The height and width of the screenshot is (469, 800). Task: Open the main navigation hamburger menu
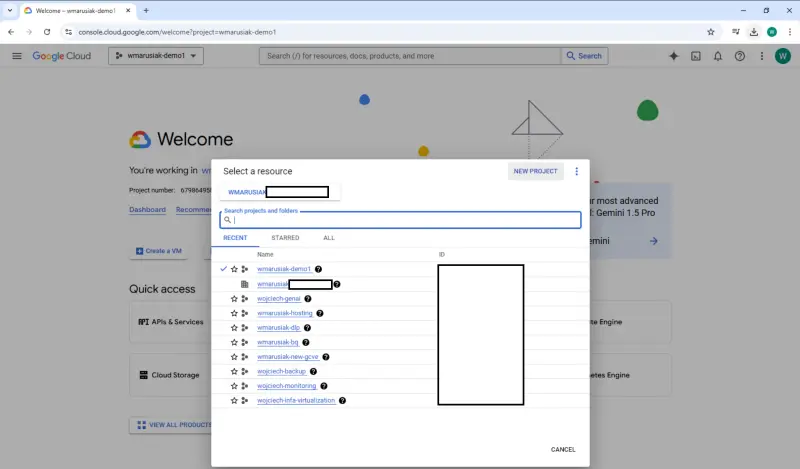click(17, 56)
